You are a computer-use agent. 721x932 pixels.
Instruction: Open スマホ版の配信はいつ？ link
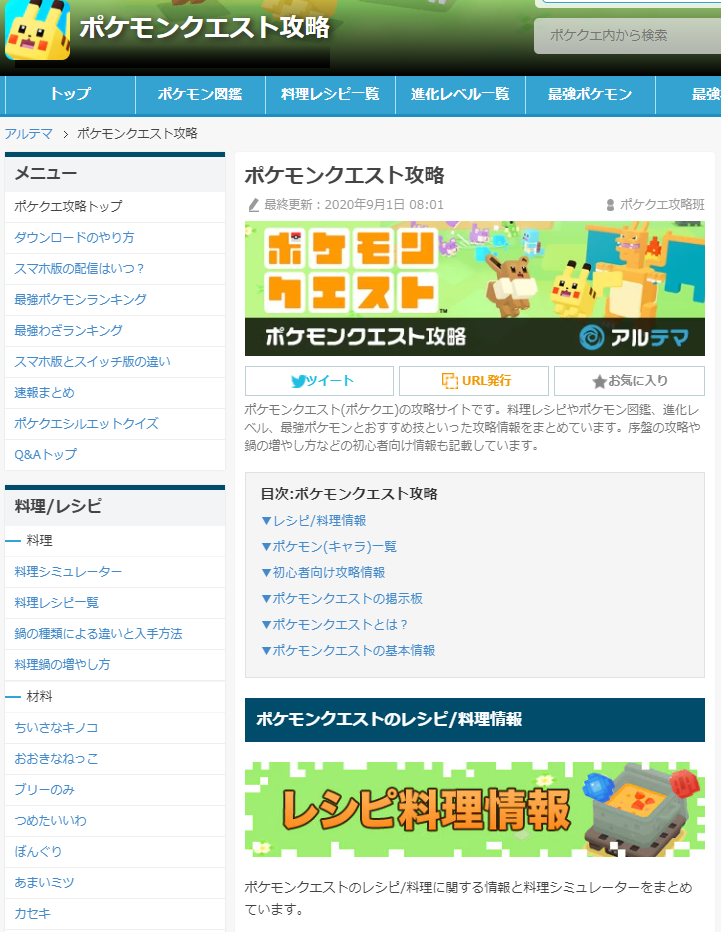pos(115,269)
